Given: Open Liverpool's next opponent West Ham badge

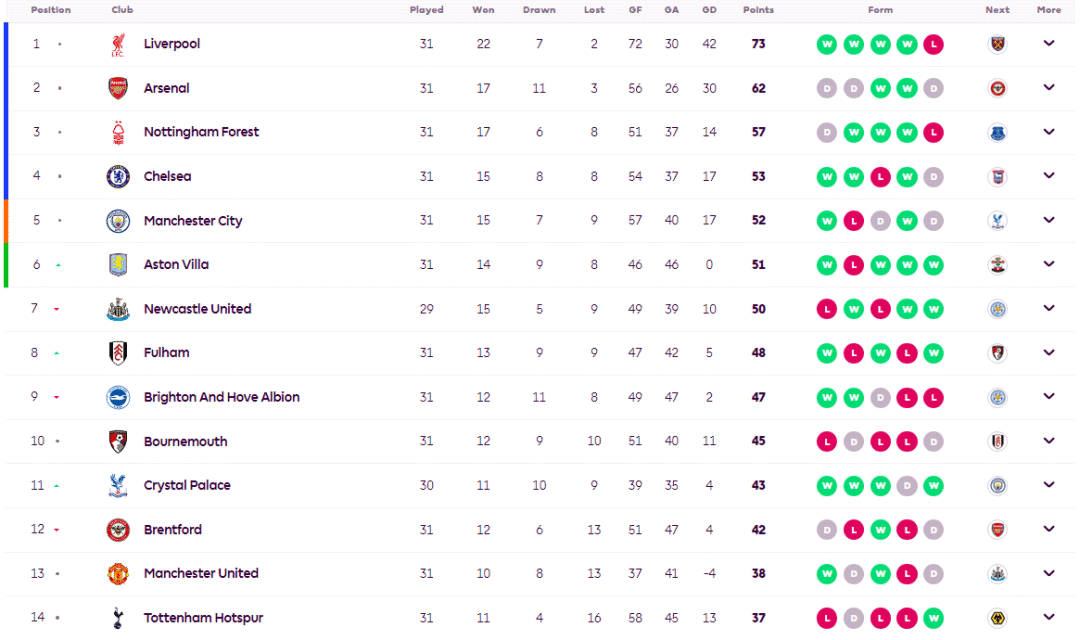Looking at the screenshot, I should pos(997,44).
